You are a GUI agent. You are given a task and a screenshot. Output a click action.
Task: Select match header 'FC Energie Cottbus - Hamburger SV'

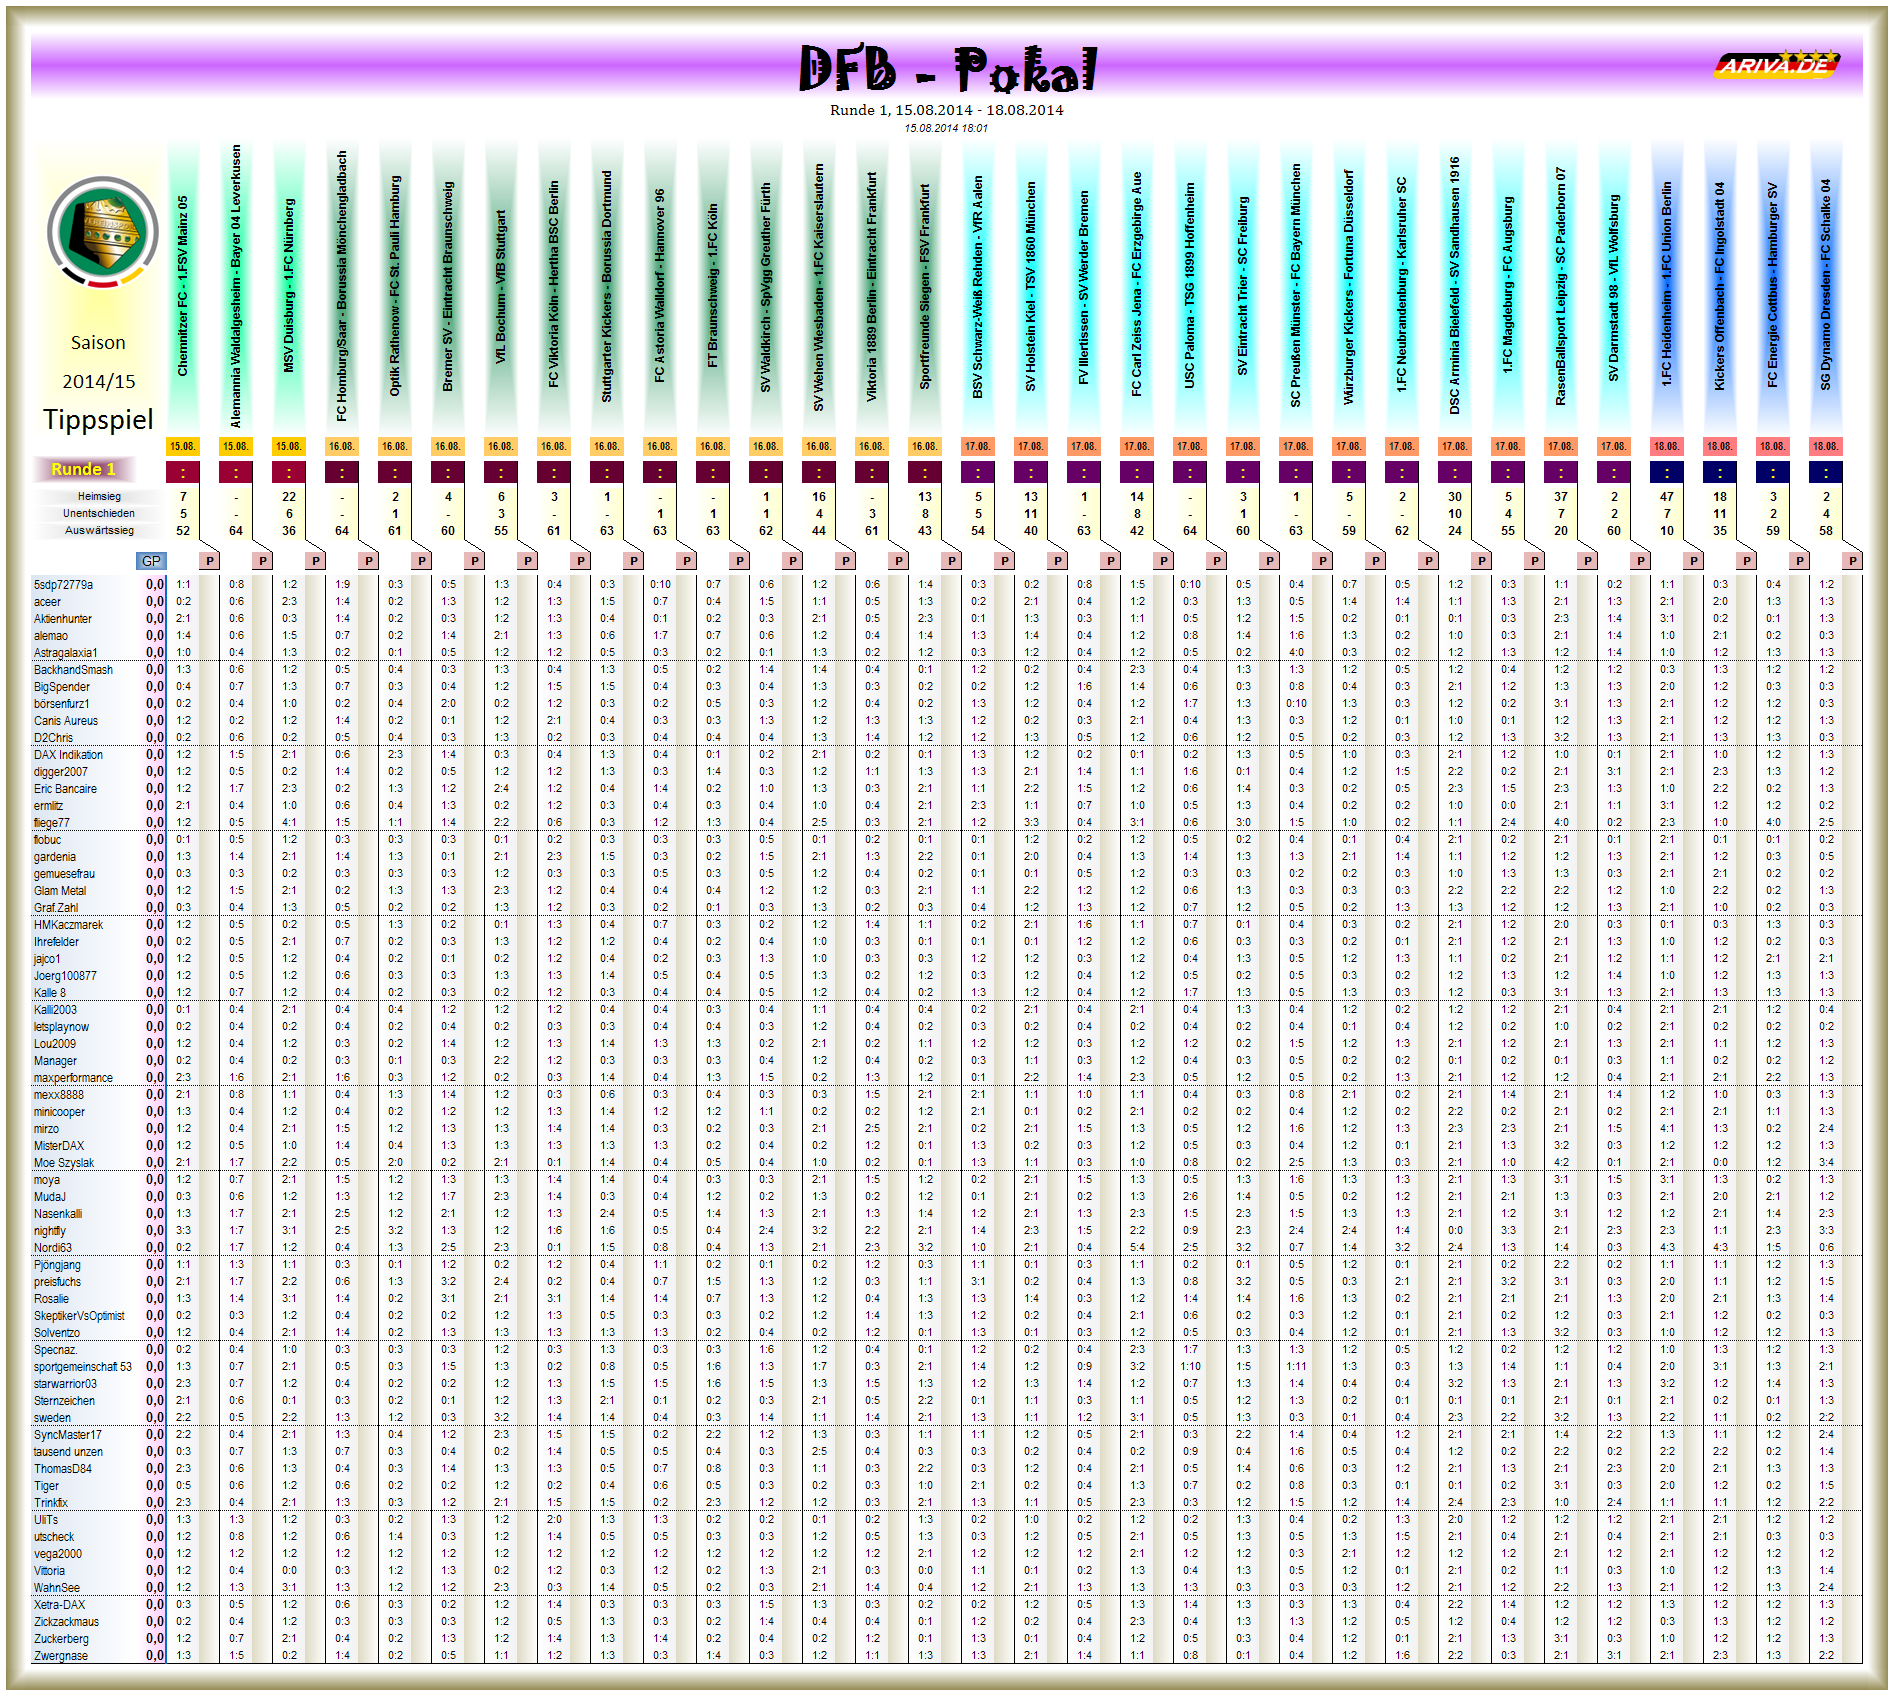click(x=1773, y=287)
